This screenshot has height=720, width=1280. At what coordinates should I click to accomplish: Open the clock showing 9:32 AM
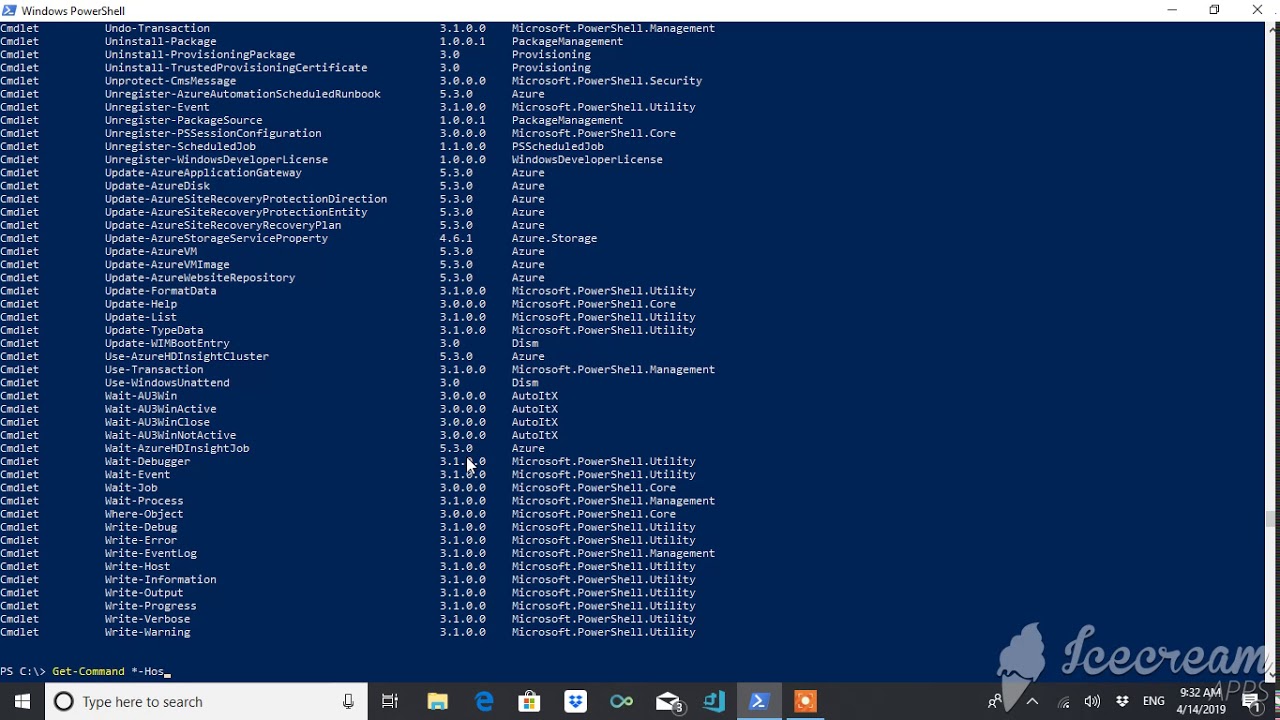pyautogui.click(x=1201, y=701)
